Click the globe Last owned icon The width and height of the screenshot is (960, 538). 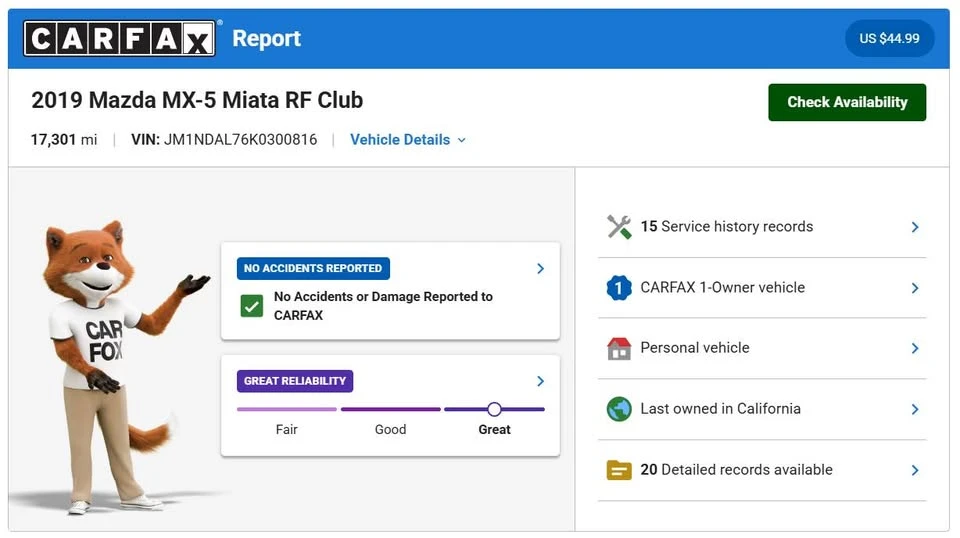tap(619, 409)
